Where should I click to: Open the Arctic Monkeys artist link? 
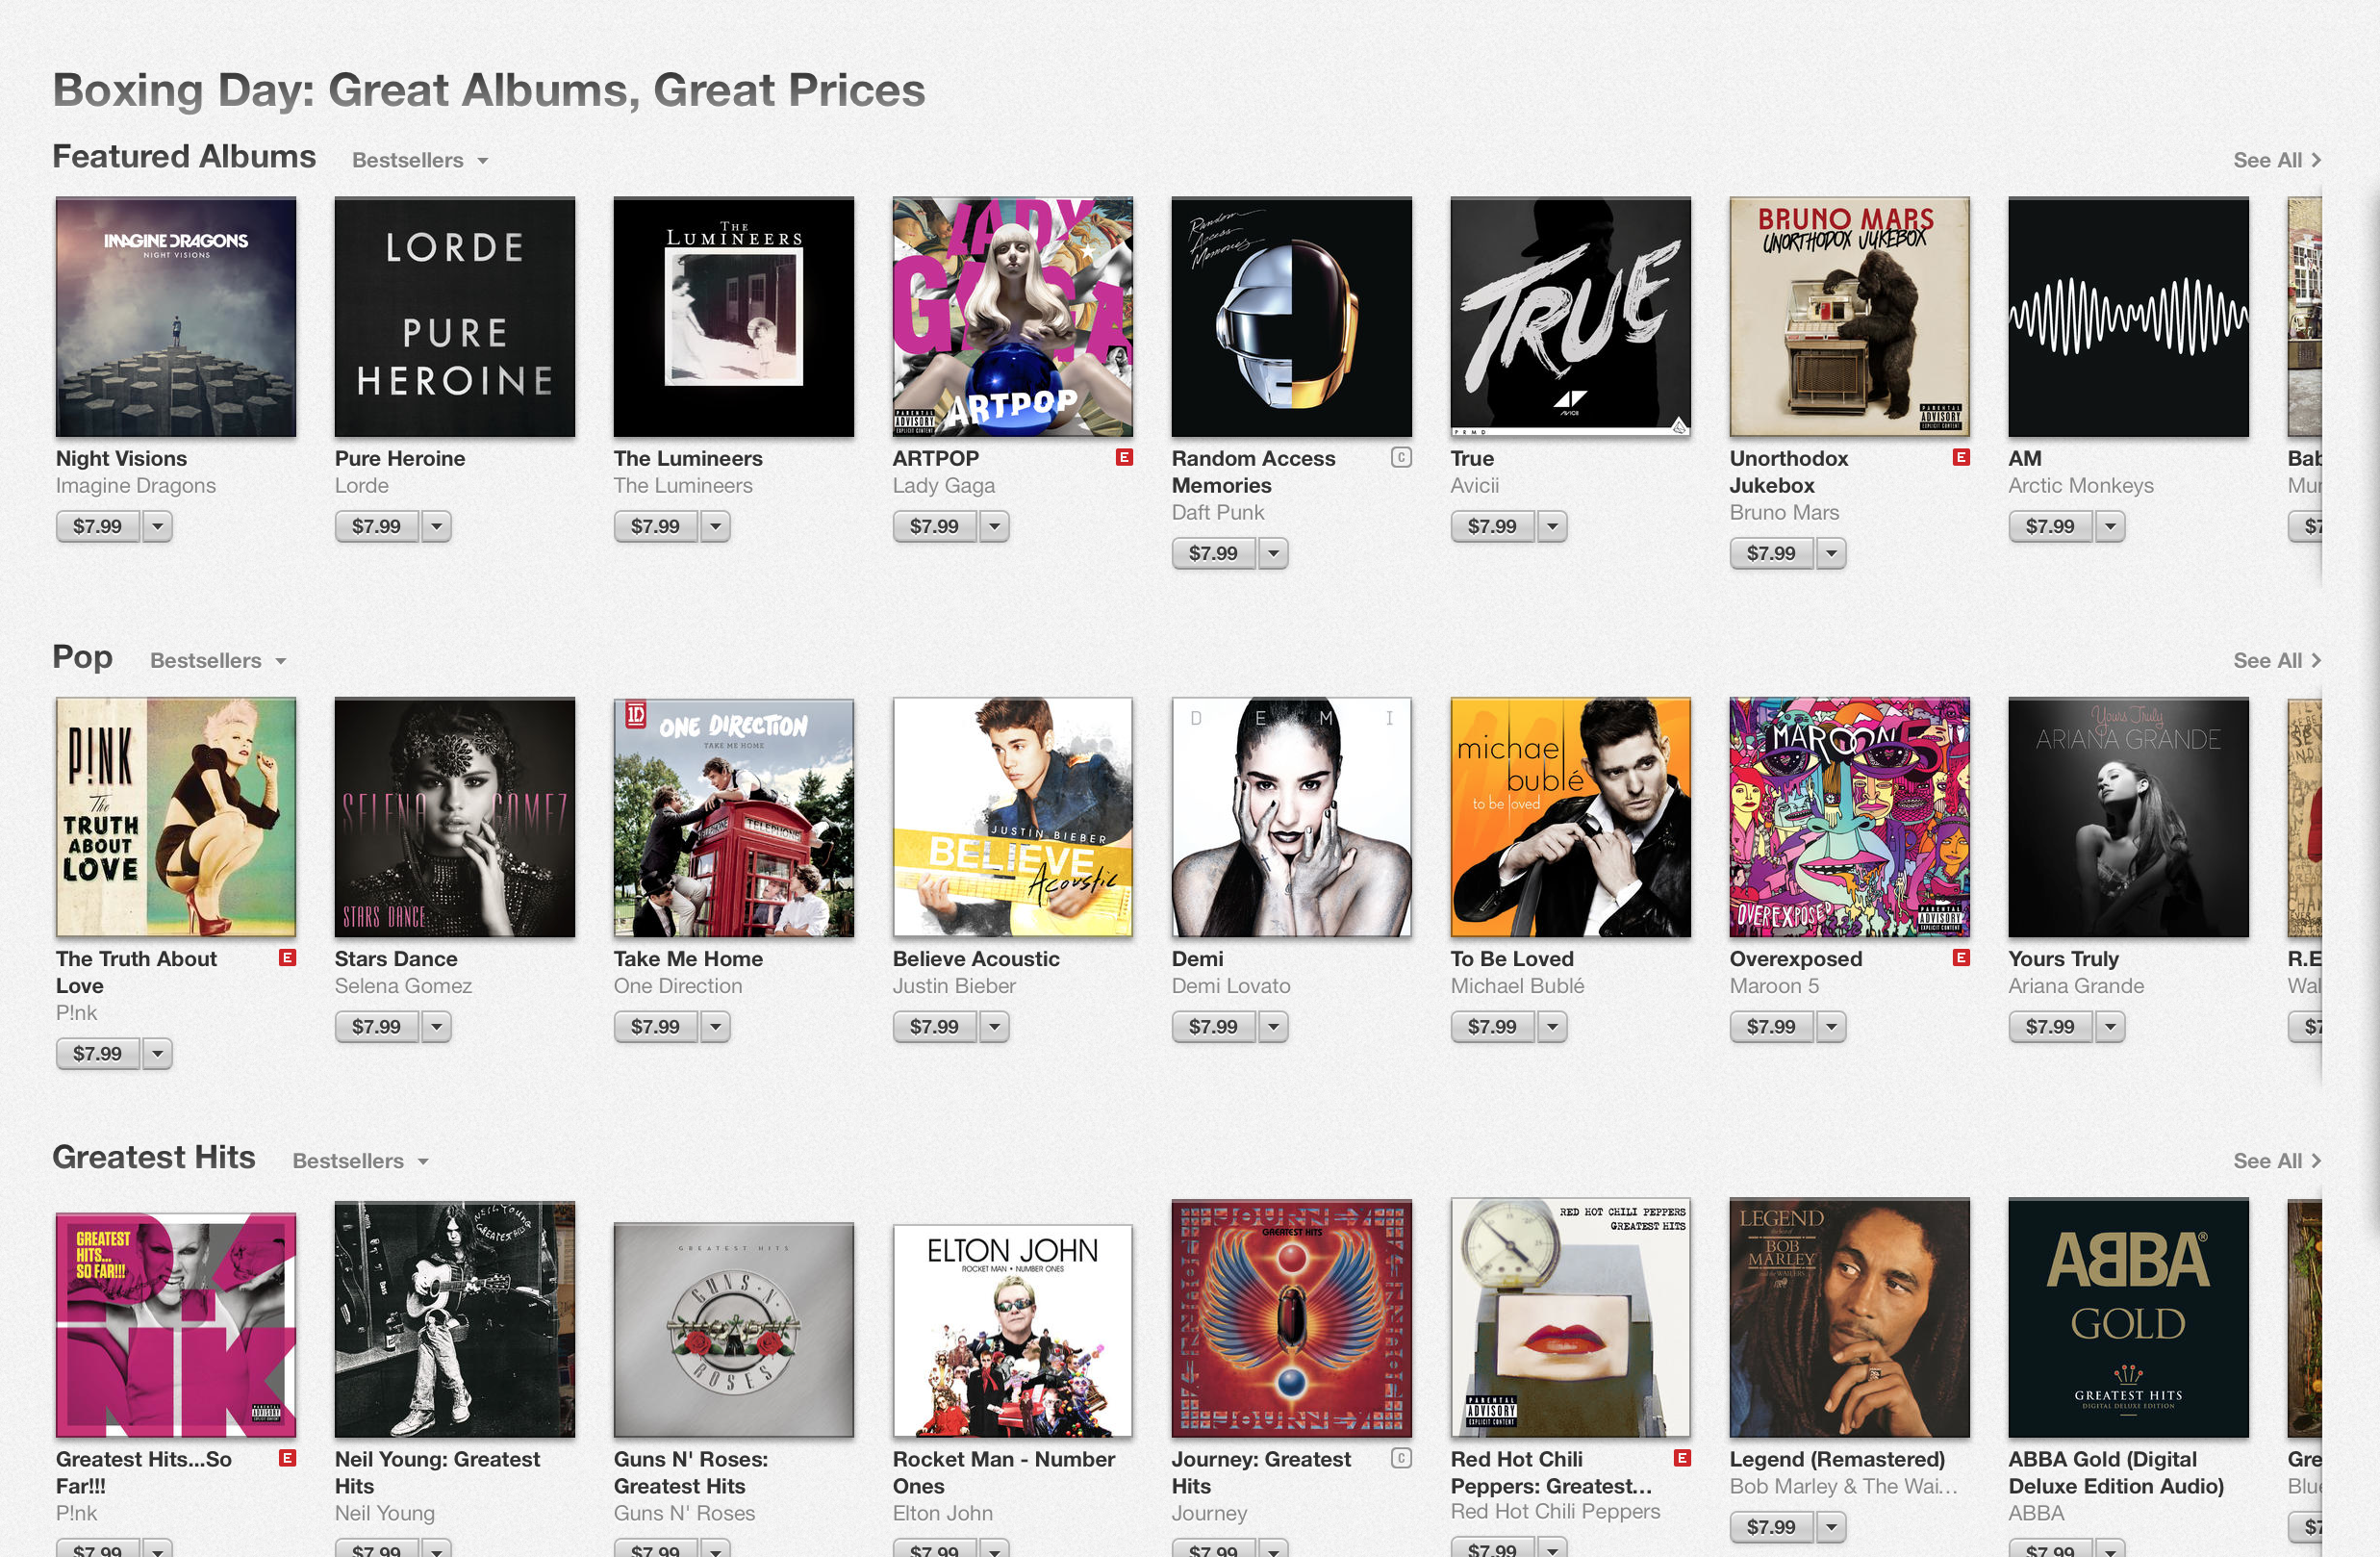click(x=2081, y=485)
